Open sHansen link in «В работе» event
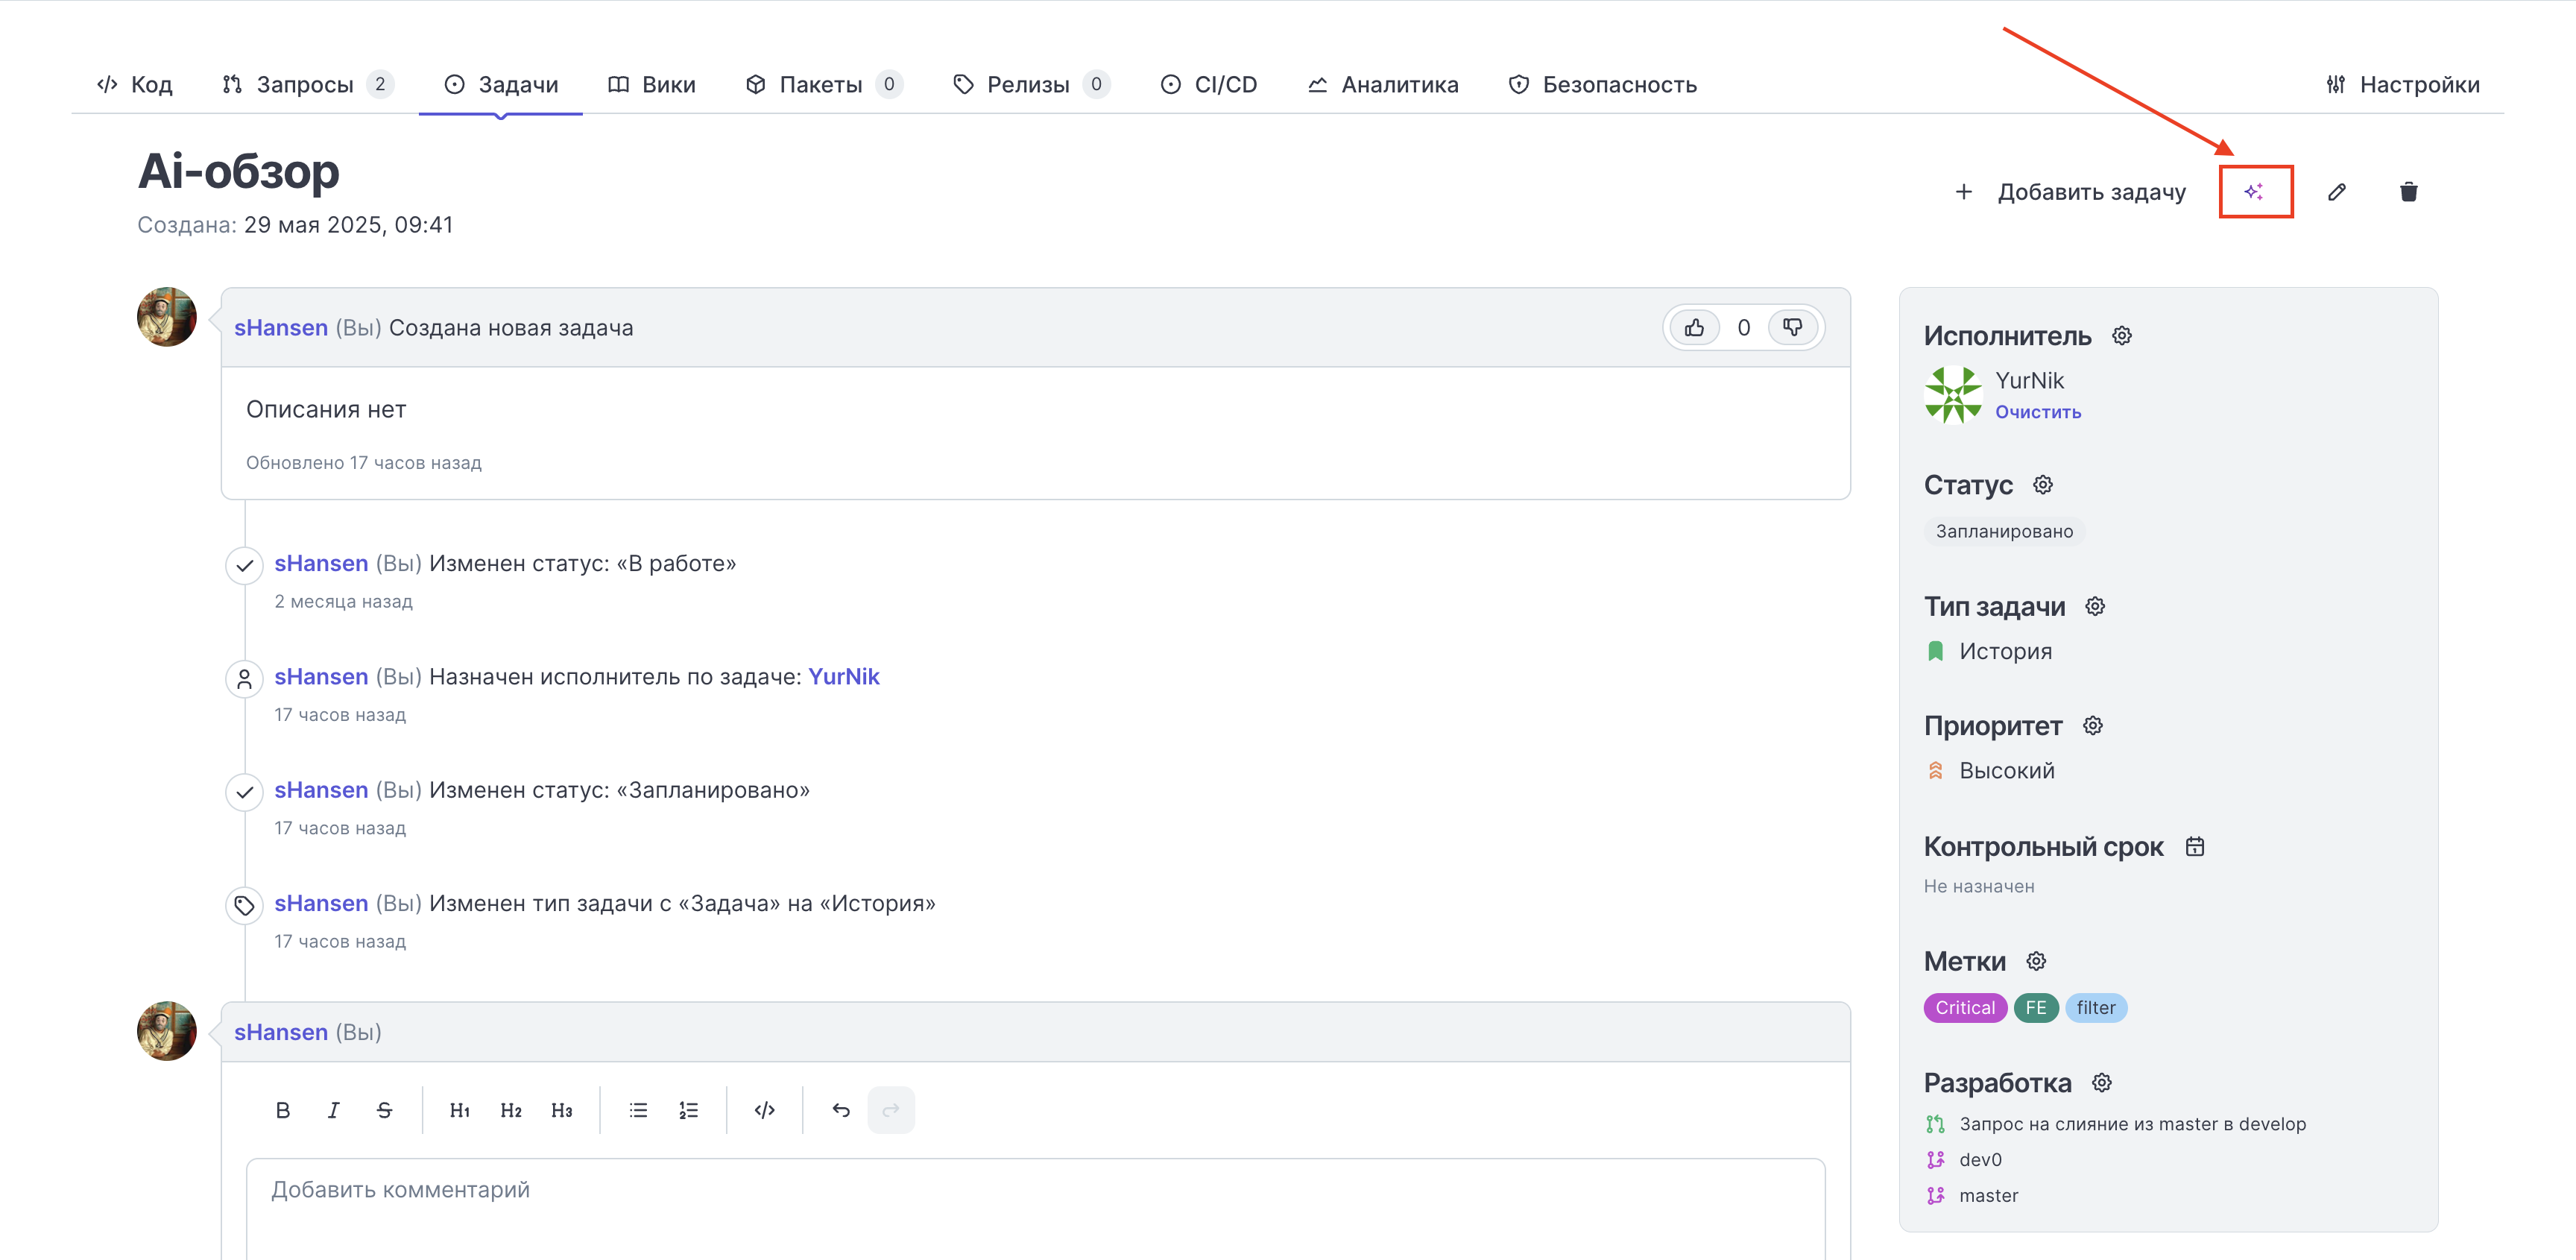2576x1260 pixels. 321,564
